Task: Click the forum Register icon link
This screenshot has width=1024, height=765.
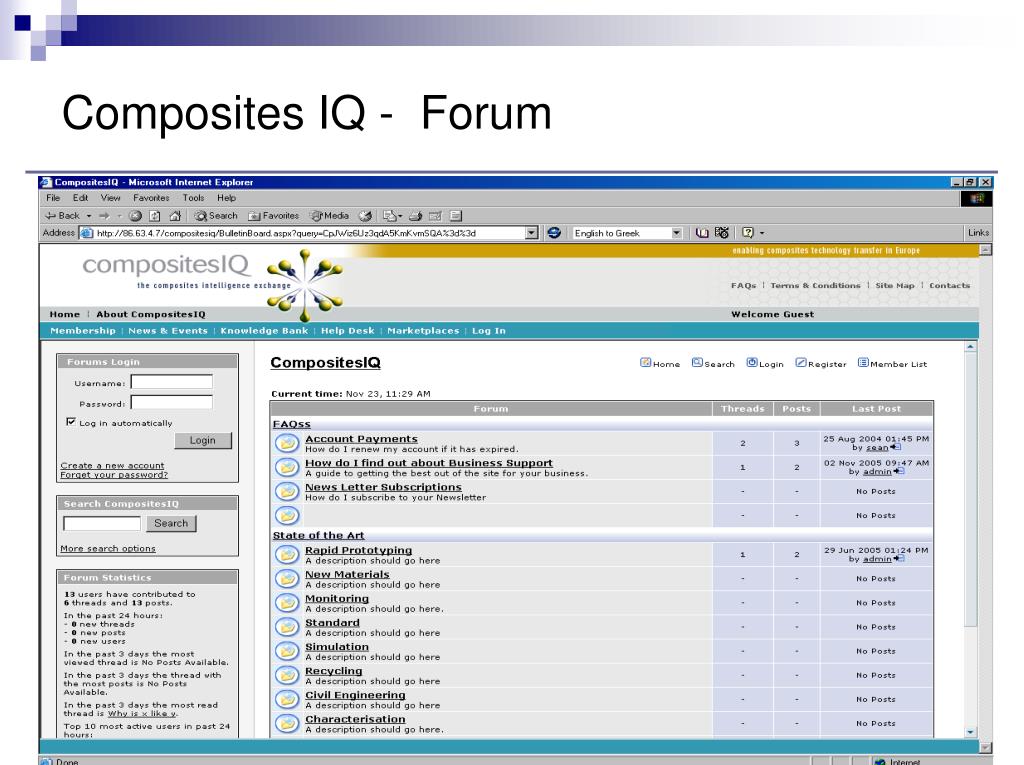Action: 821,363
